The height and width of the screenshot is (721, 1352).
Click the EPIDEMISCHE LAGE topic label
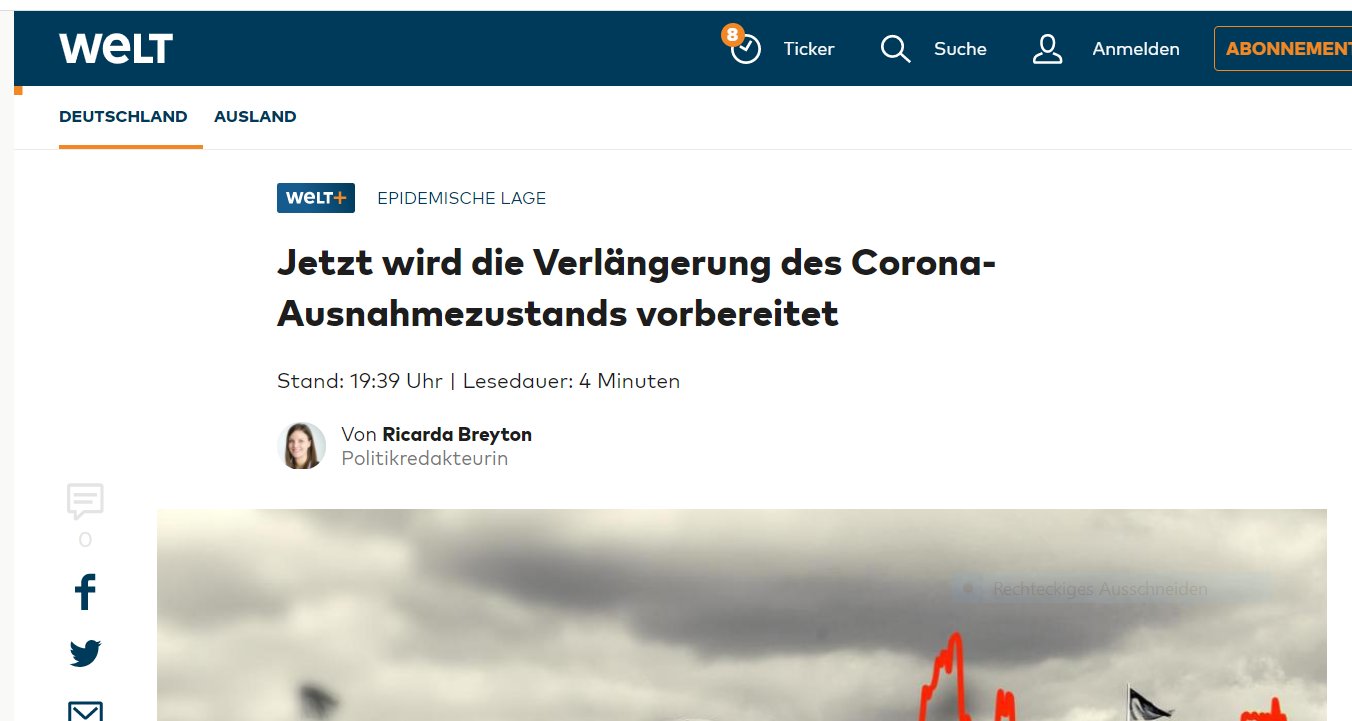[x=461, y=197]
